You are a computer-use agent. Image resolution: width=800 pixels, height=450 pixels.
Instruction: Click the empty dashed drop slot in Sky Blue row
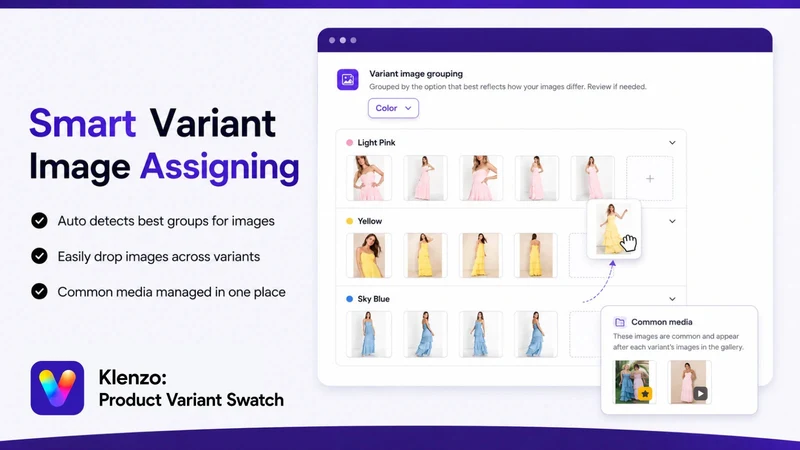click(585, 334)
